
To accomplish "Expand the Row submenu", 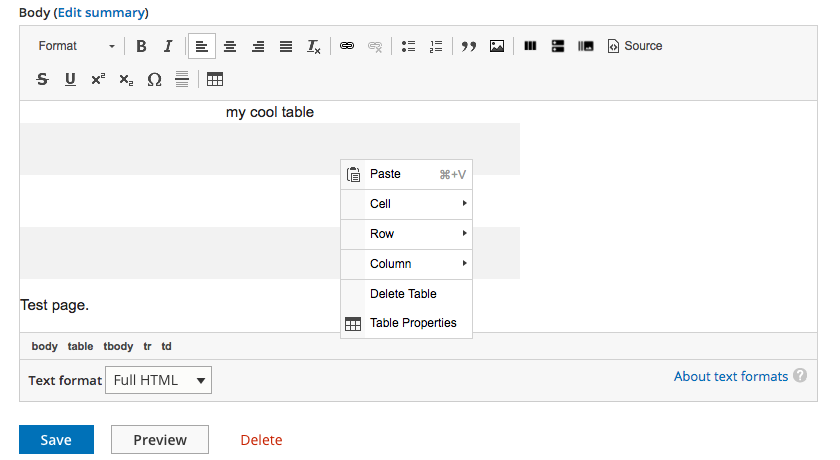I will click(x=406, y=234).
